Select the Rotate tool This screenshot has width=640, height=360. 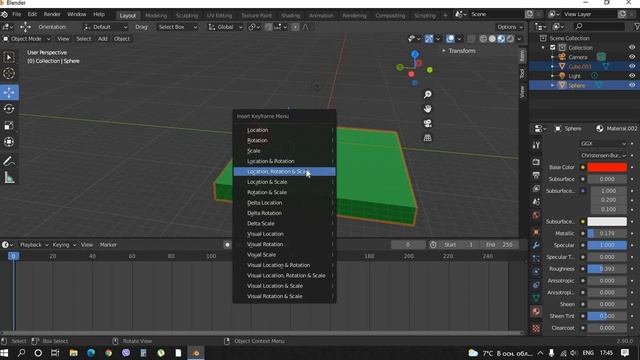[9, 109]
